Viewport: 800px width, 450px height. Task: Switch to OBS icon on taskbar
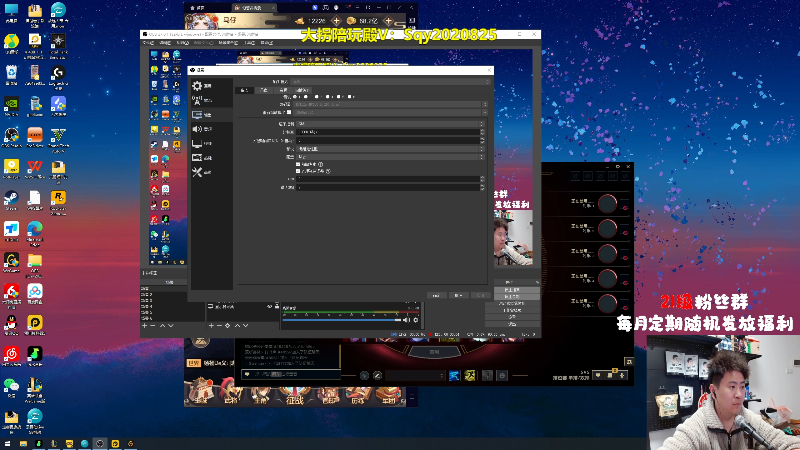99,444
